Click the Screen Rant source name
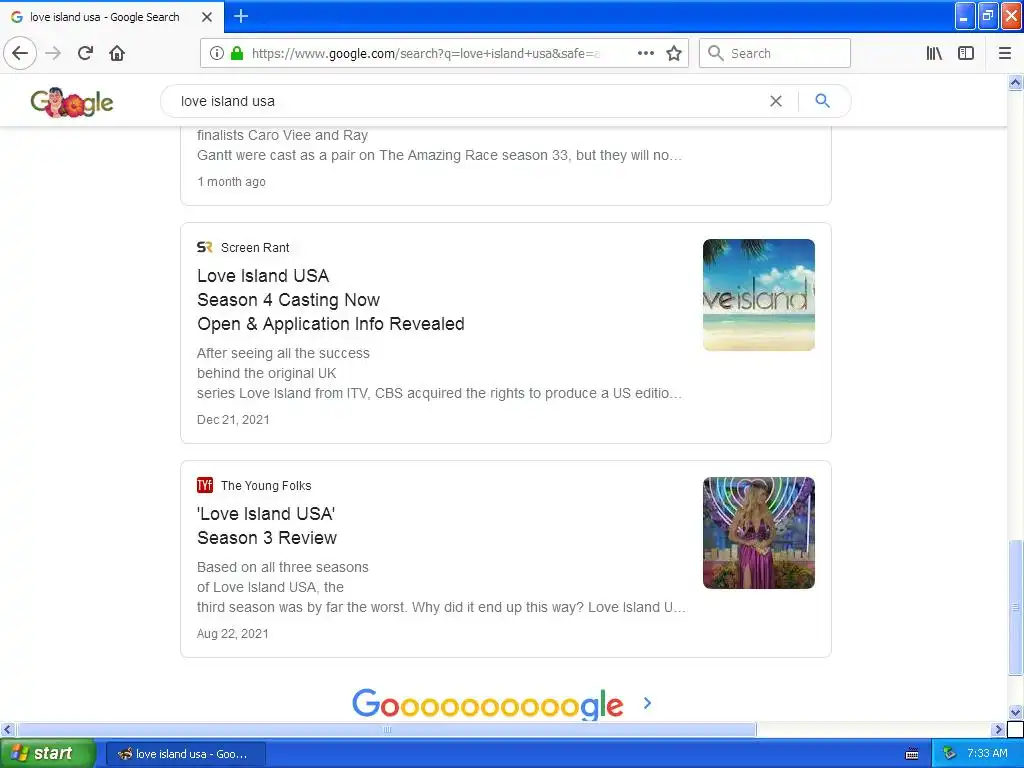Screen dimensions: 1024x768 click(255, 248)
